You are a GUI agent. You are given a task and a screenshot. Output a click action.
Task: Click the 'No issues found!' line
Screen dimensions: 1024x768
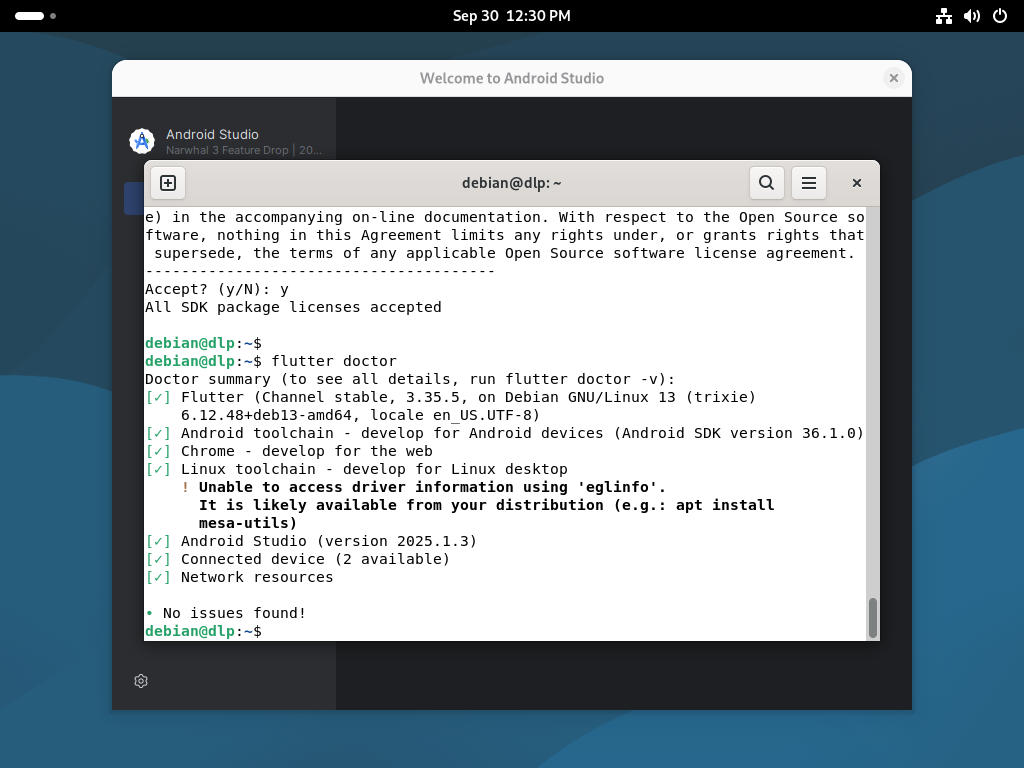coord(234,613)
